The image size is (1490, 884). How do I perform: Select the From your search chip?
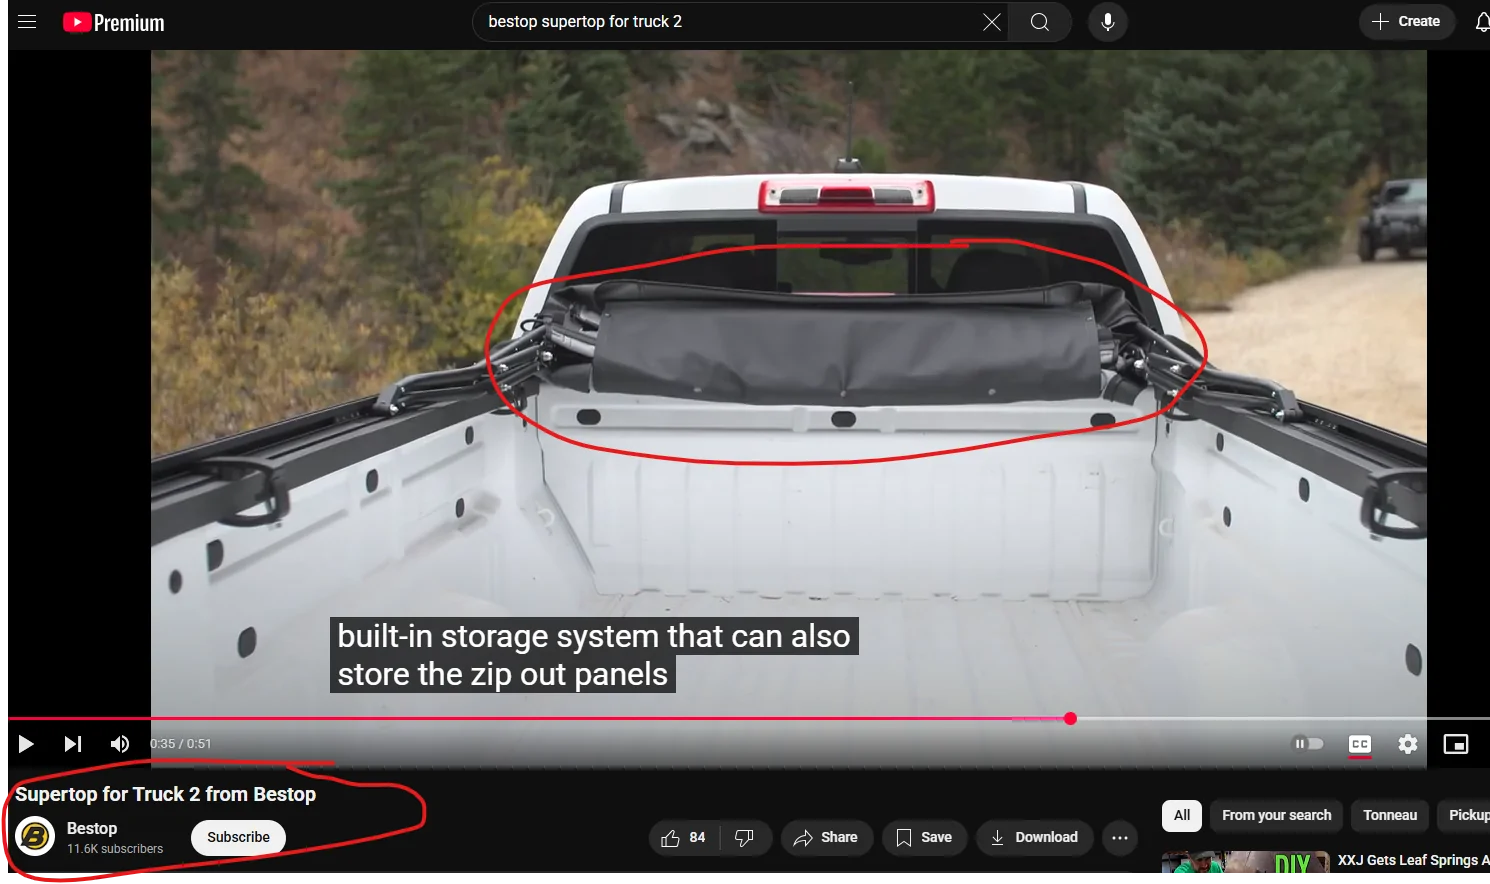(1276, 815)
